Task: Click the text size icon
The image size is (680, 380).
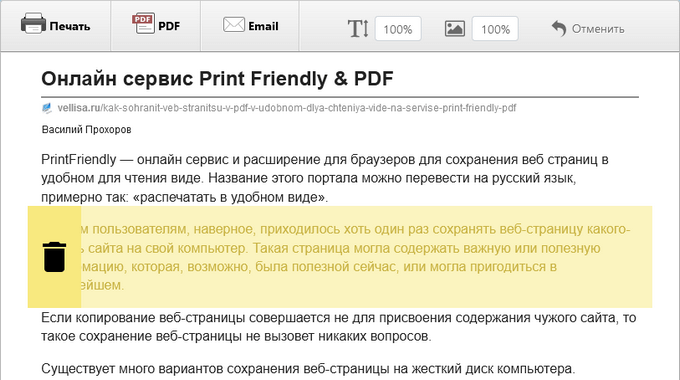Action: click(358, 29)
